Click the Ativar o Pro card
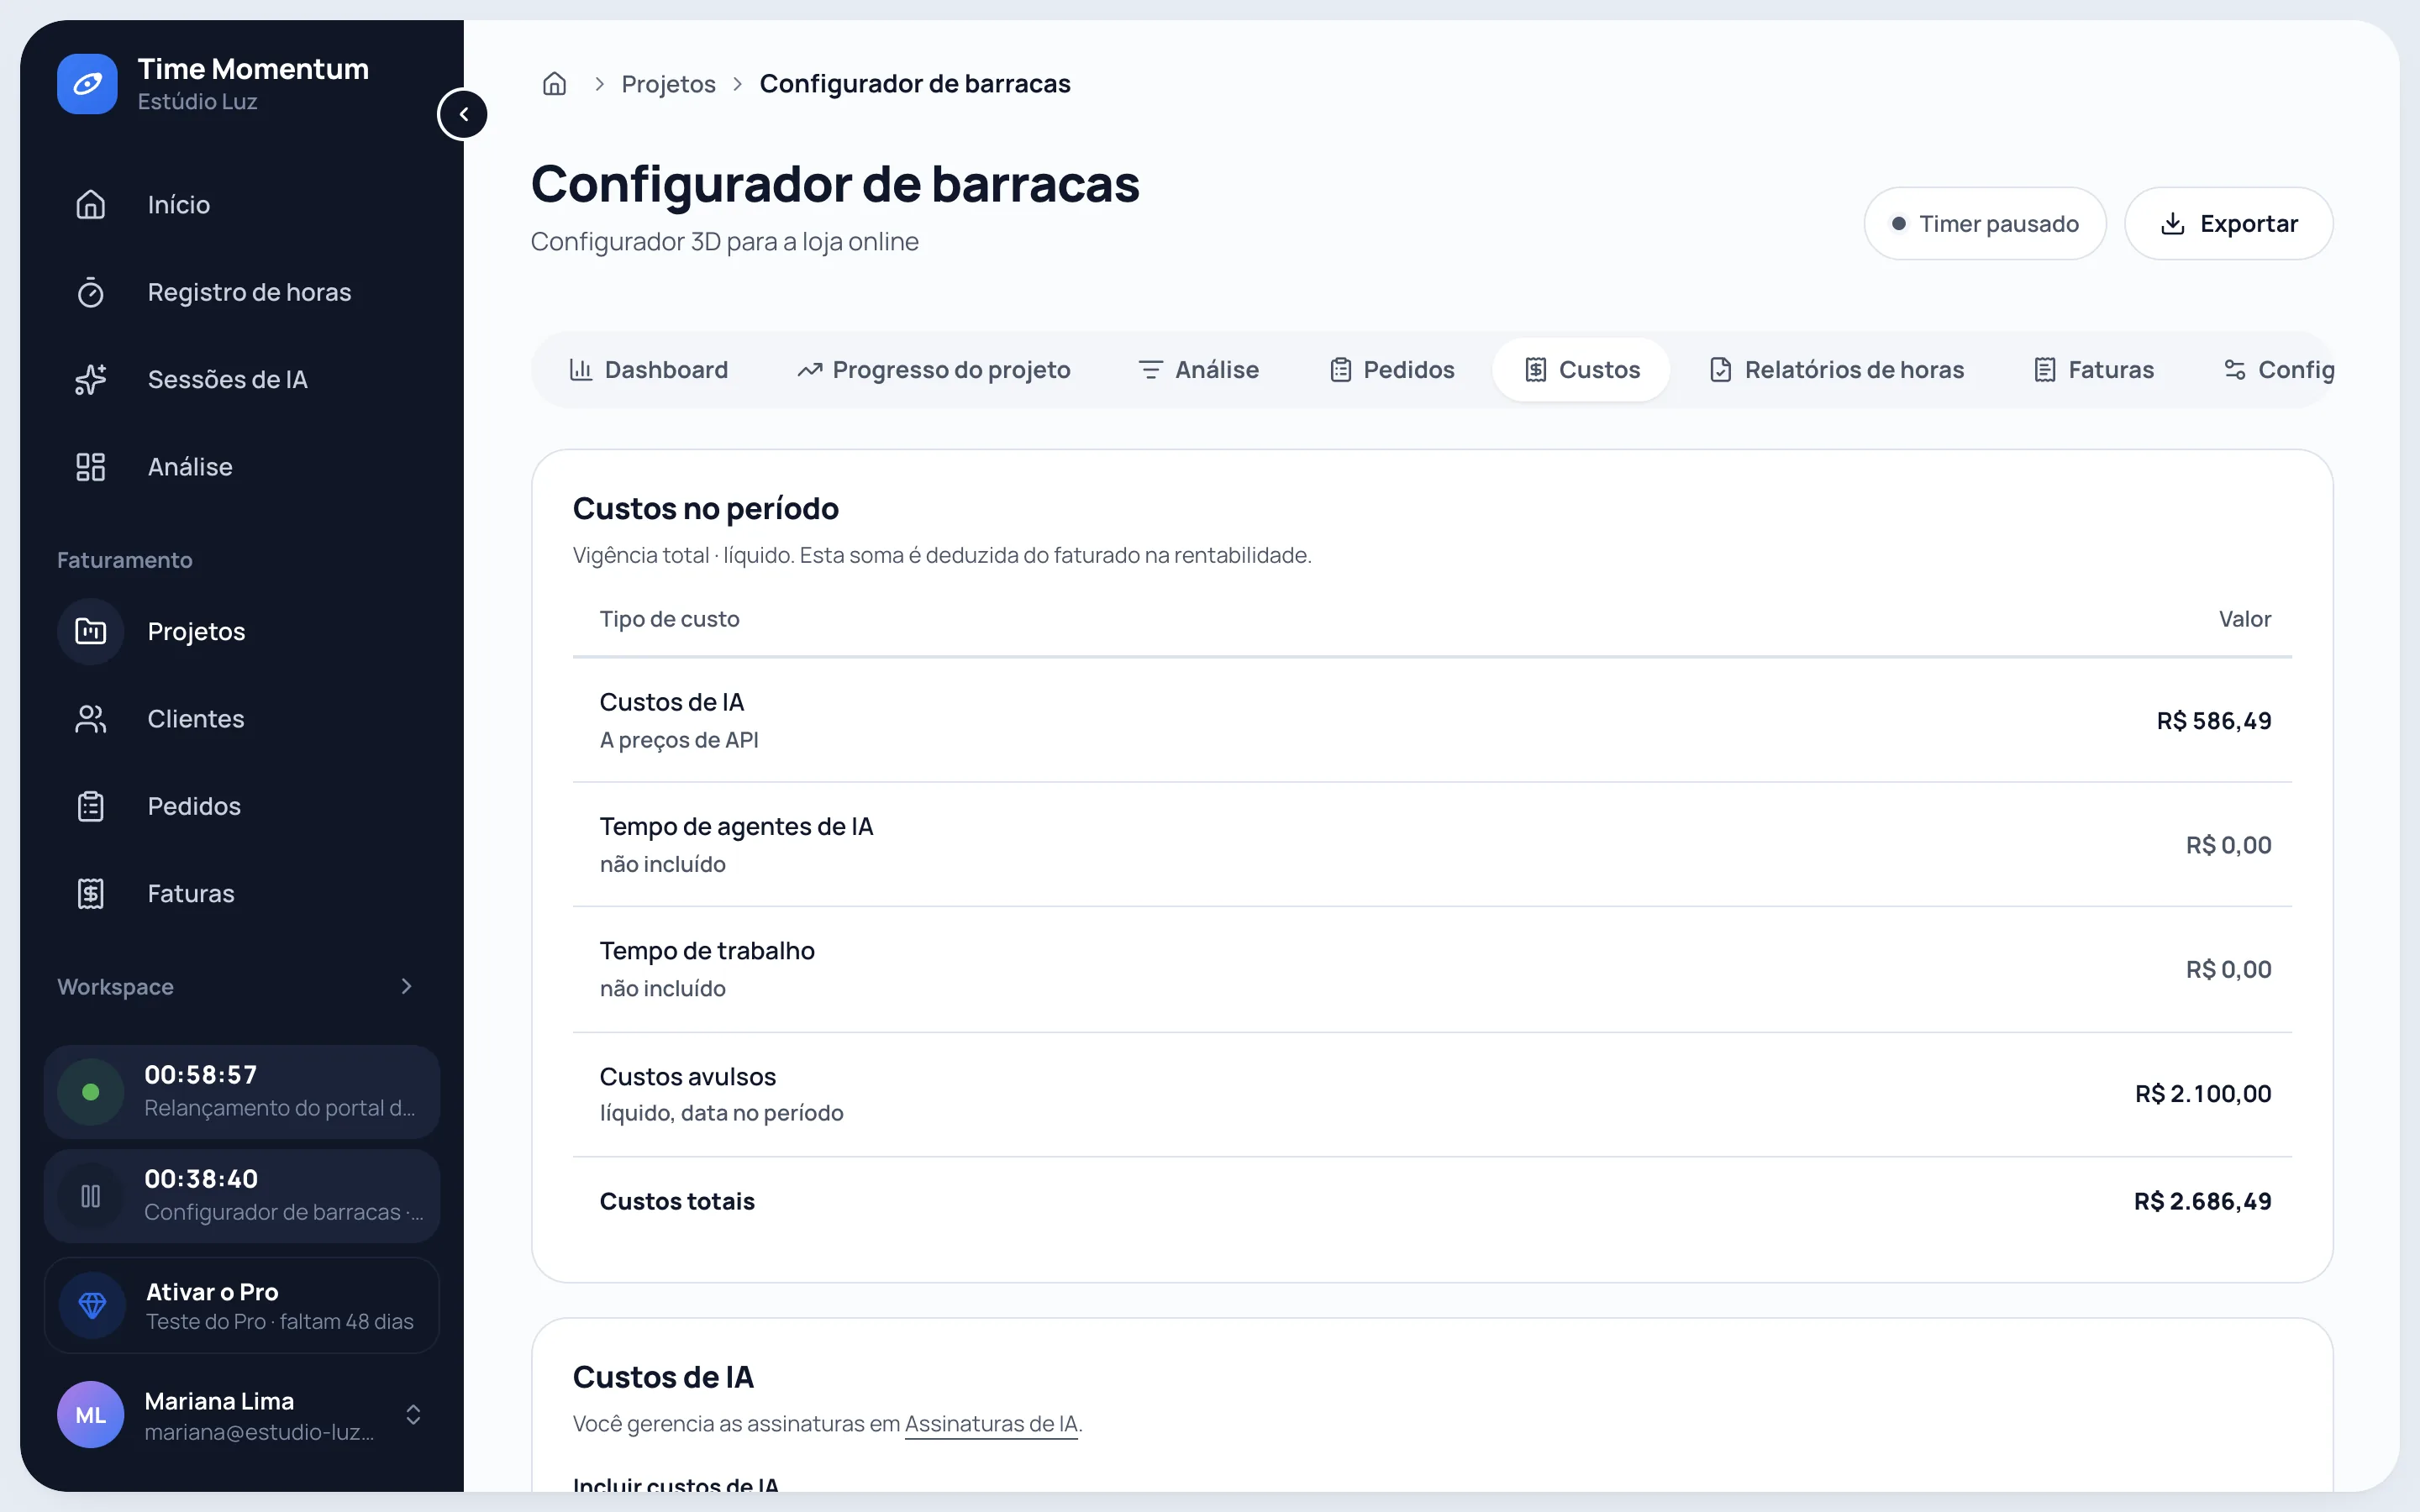The image size is (2420, 1512). 241,1306
